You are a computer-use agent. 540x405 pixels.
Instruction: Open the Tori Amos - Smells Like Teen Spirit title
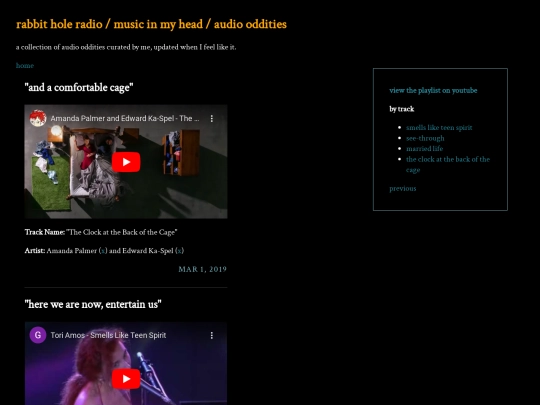pos(108,335)
